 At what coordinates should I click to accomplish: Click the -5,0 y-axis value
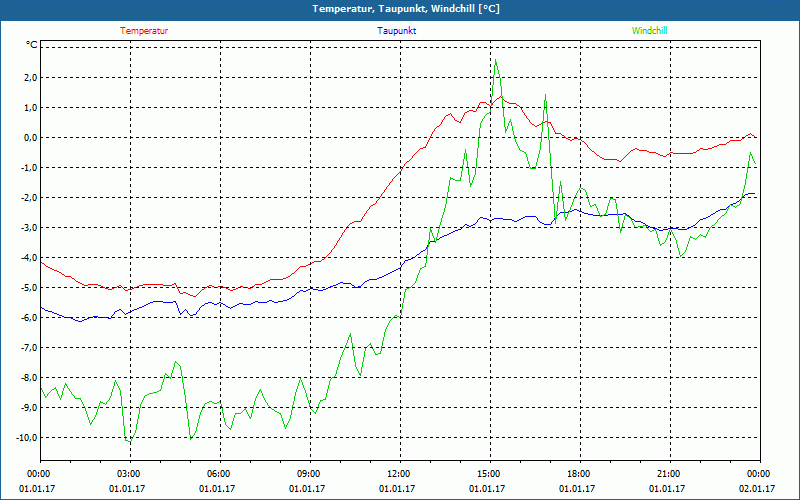pyautogui.click(x=29, y=288)
